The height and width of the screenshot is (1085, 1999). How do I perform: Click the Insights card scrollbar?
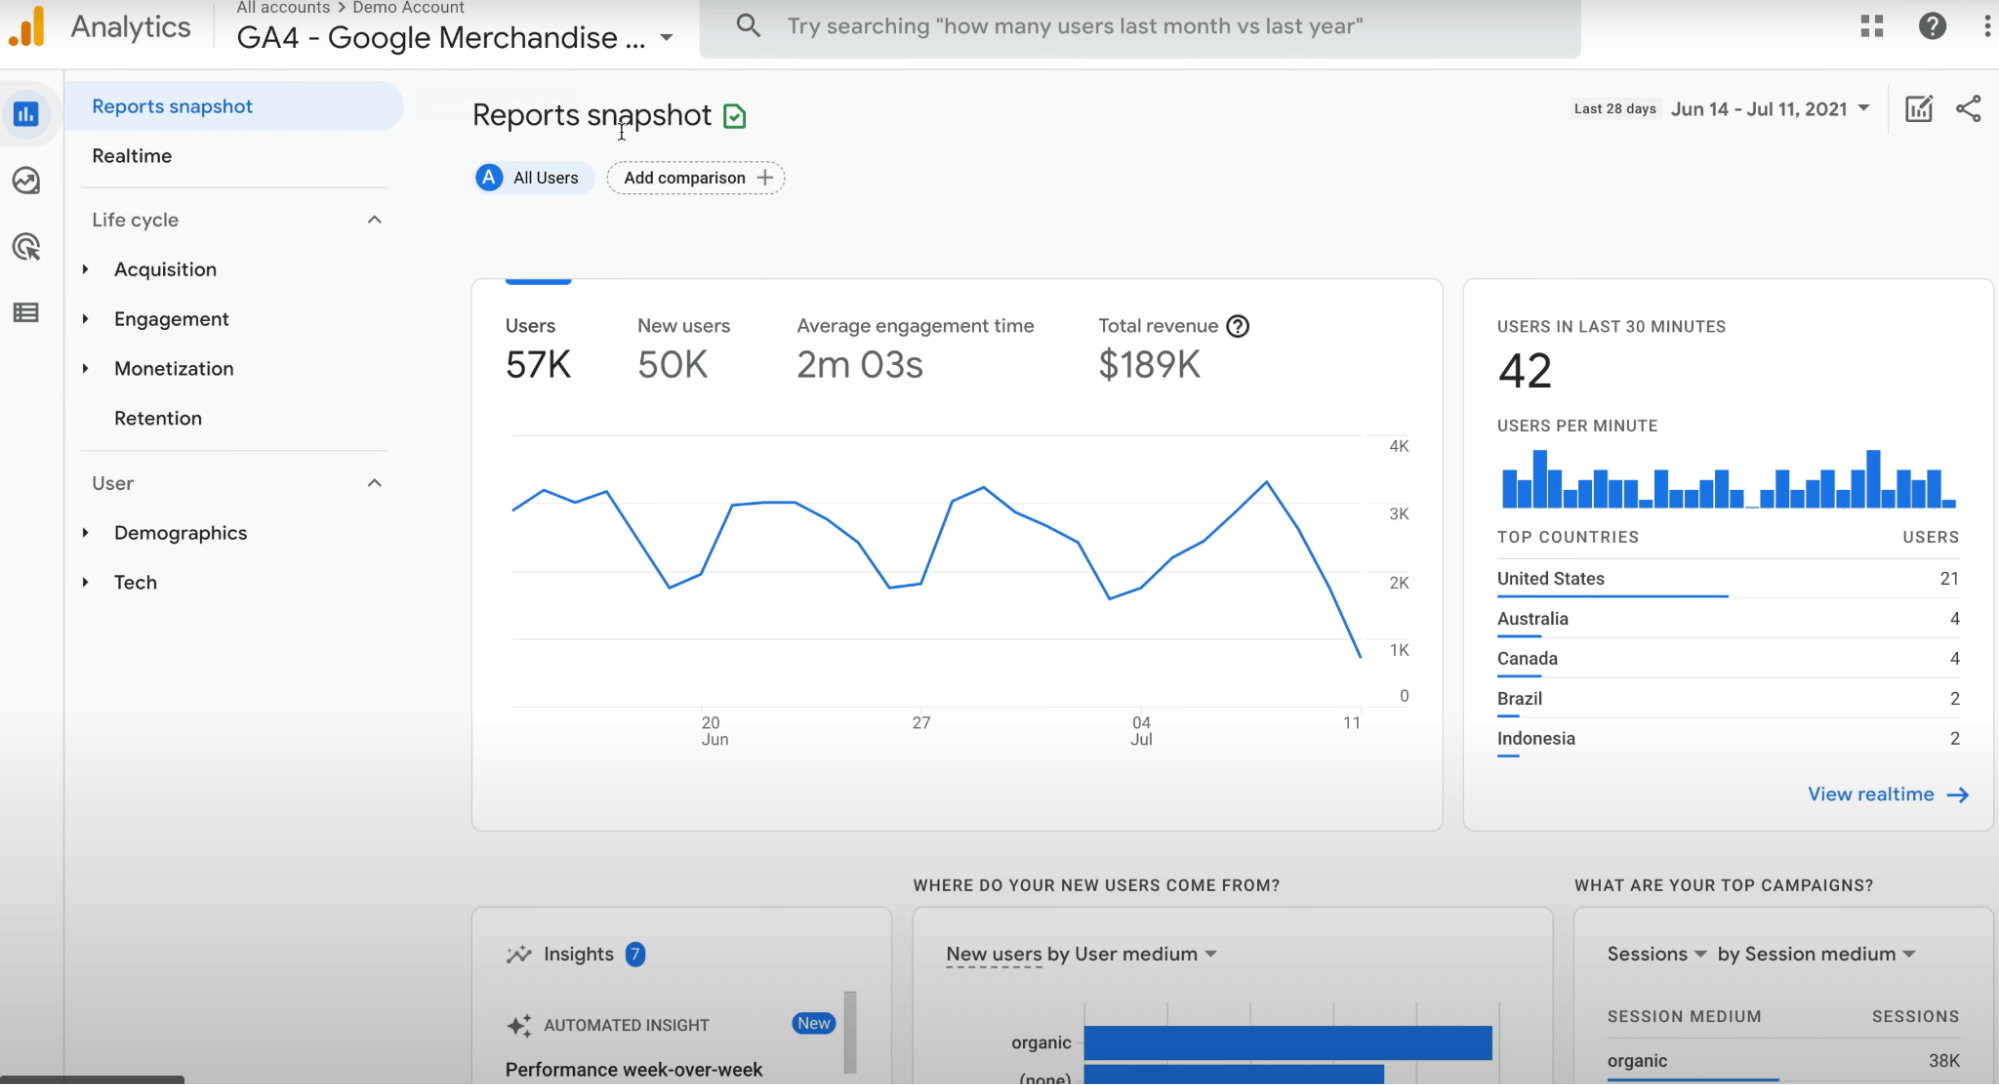[x=850, y=1032]
